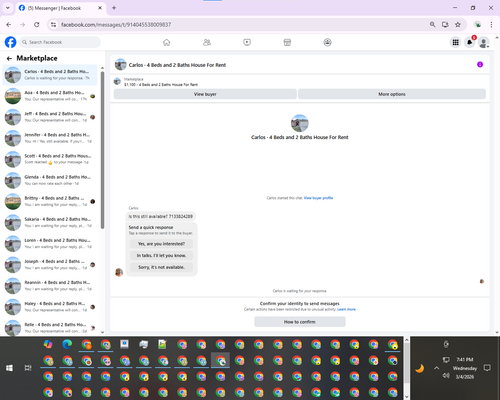
Task: Open the Windows Start button
Action: tap(9, 368)
